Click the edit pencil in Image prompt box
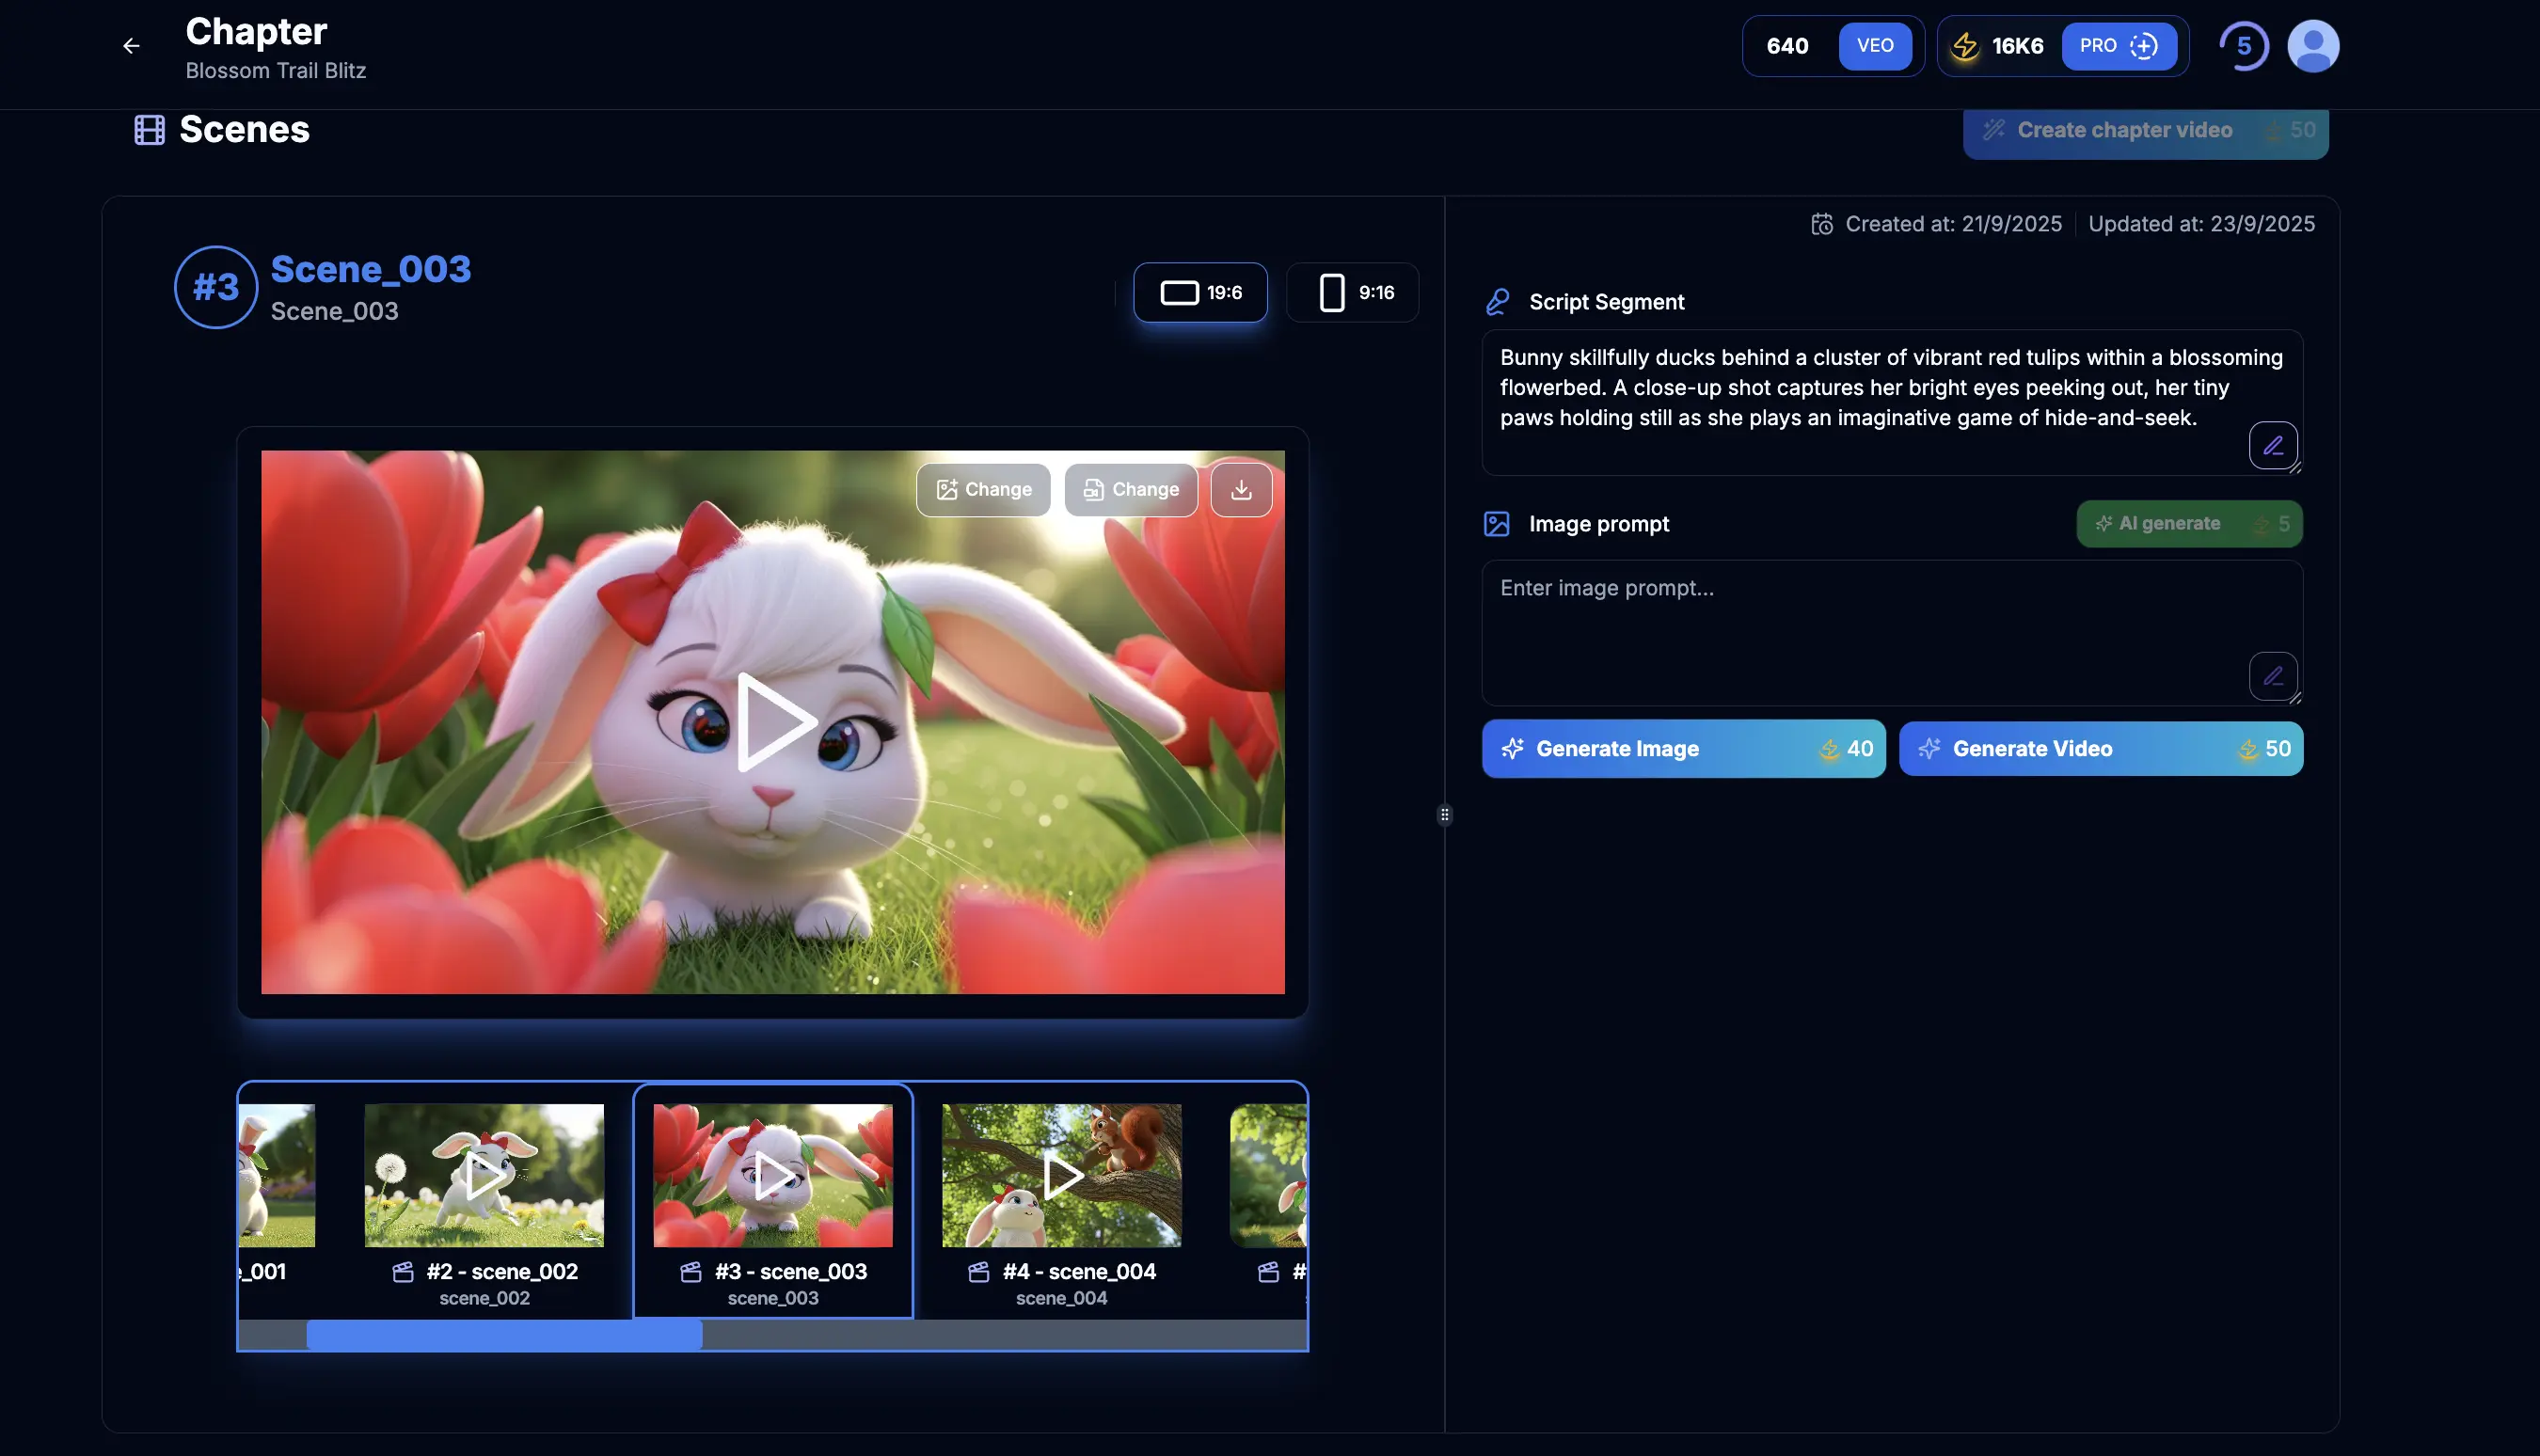2540x1456 pixels. click(2272, 677)
